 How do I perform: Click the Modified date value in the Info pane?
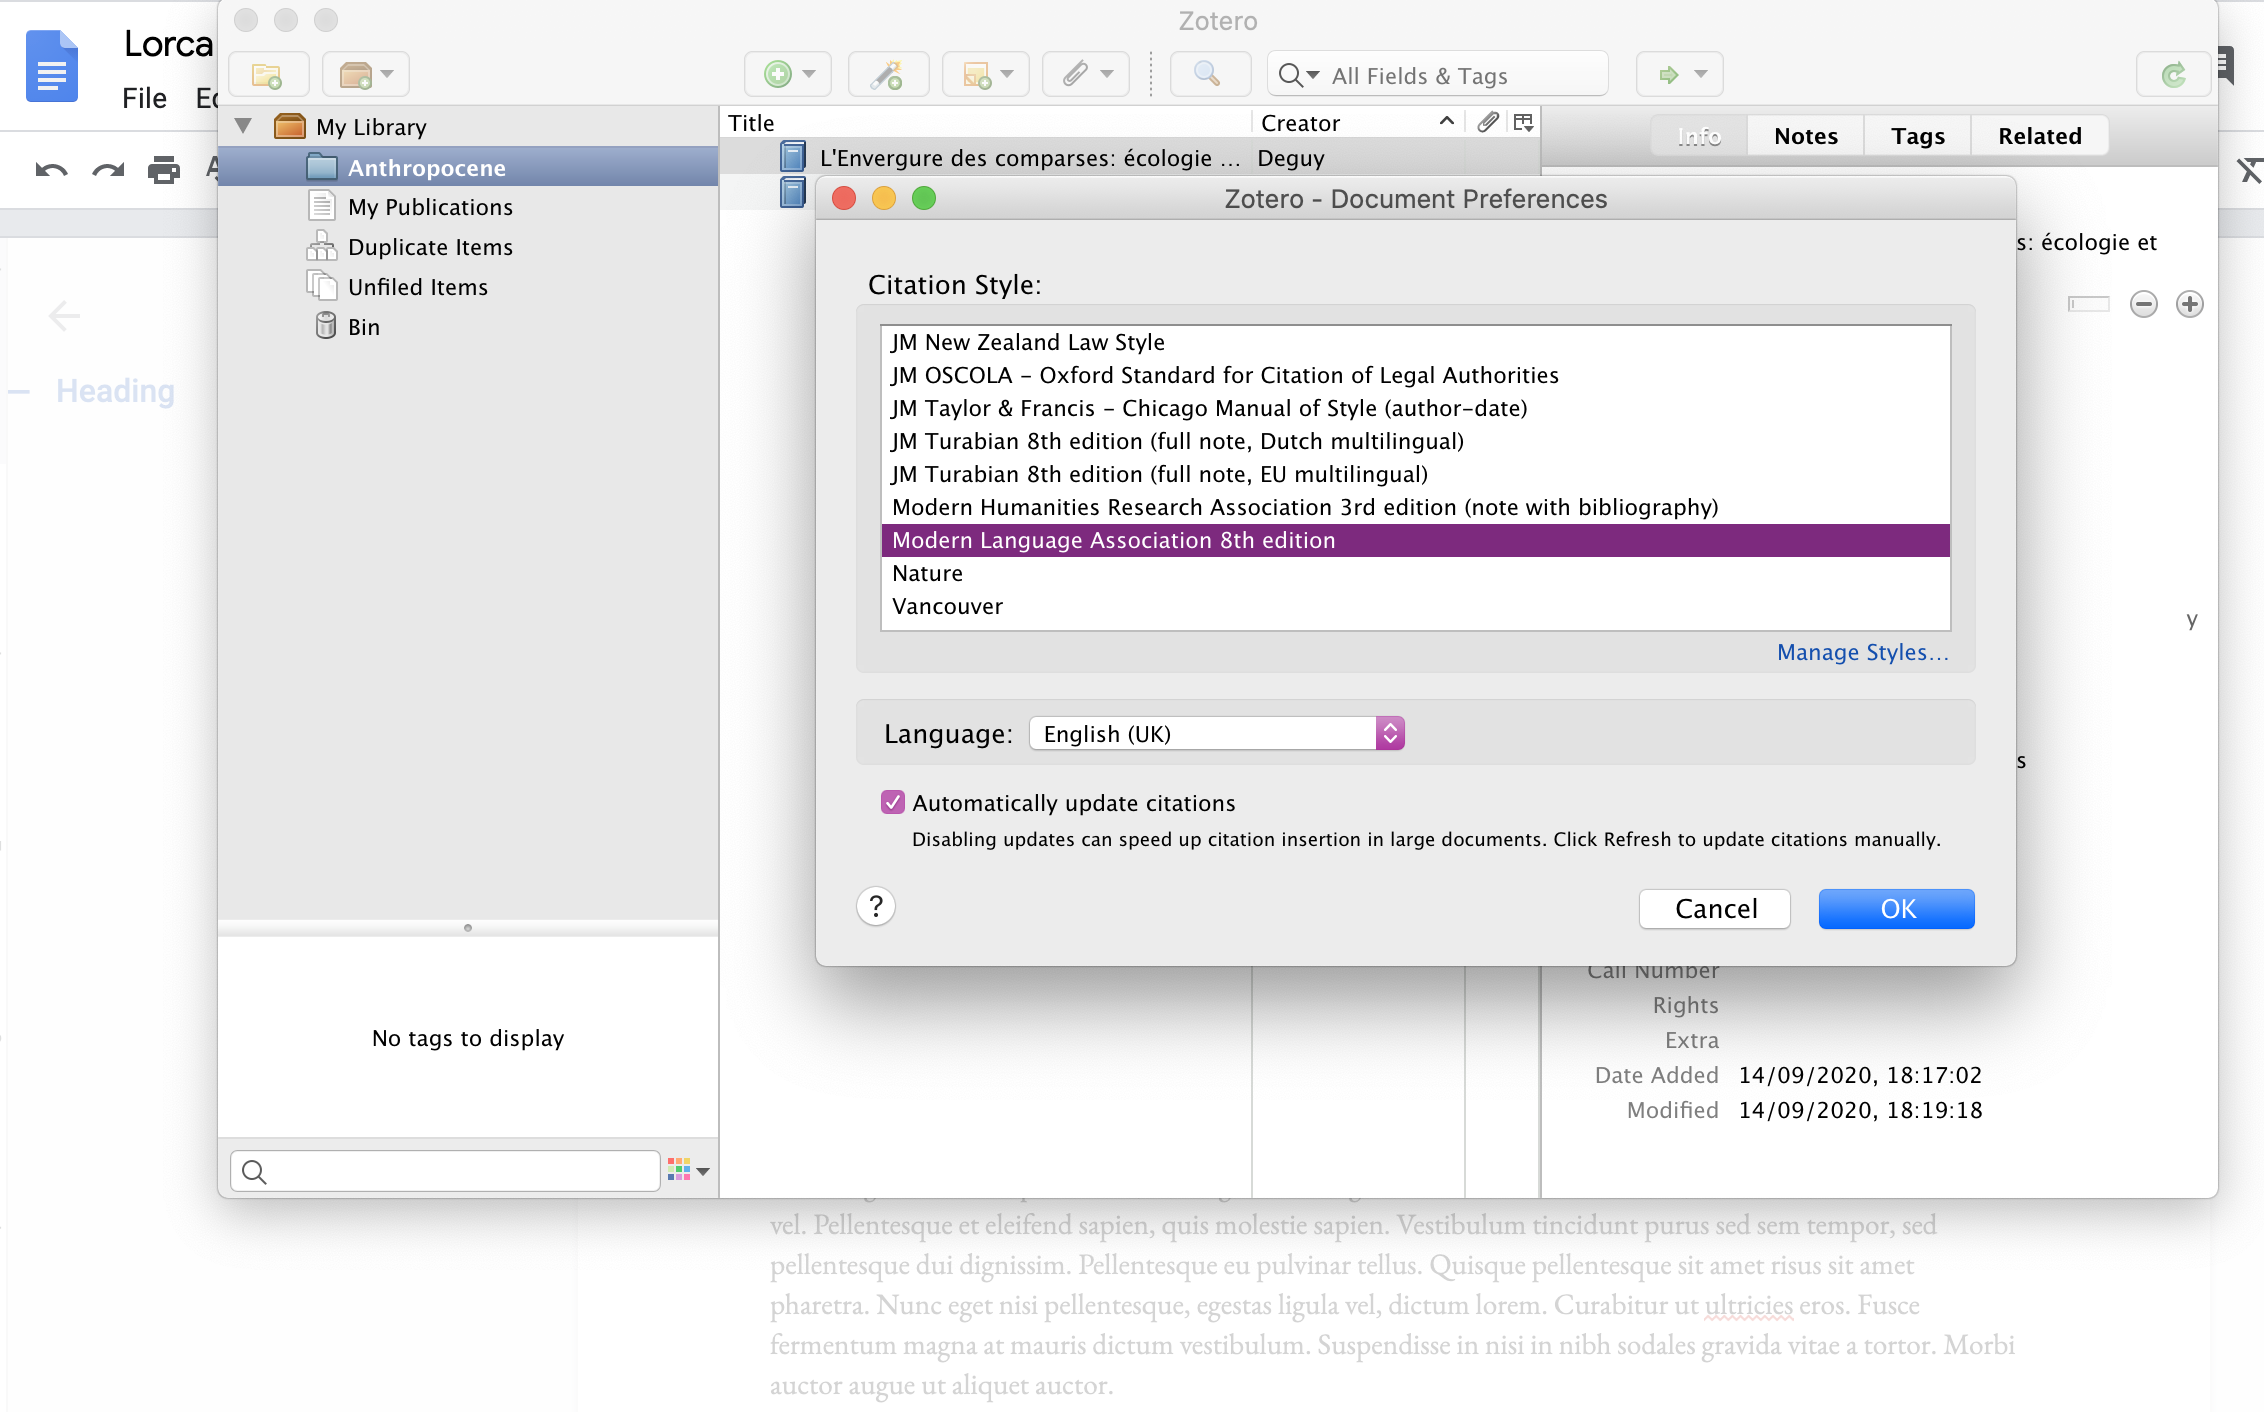(x=1860, y=1110)
